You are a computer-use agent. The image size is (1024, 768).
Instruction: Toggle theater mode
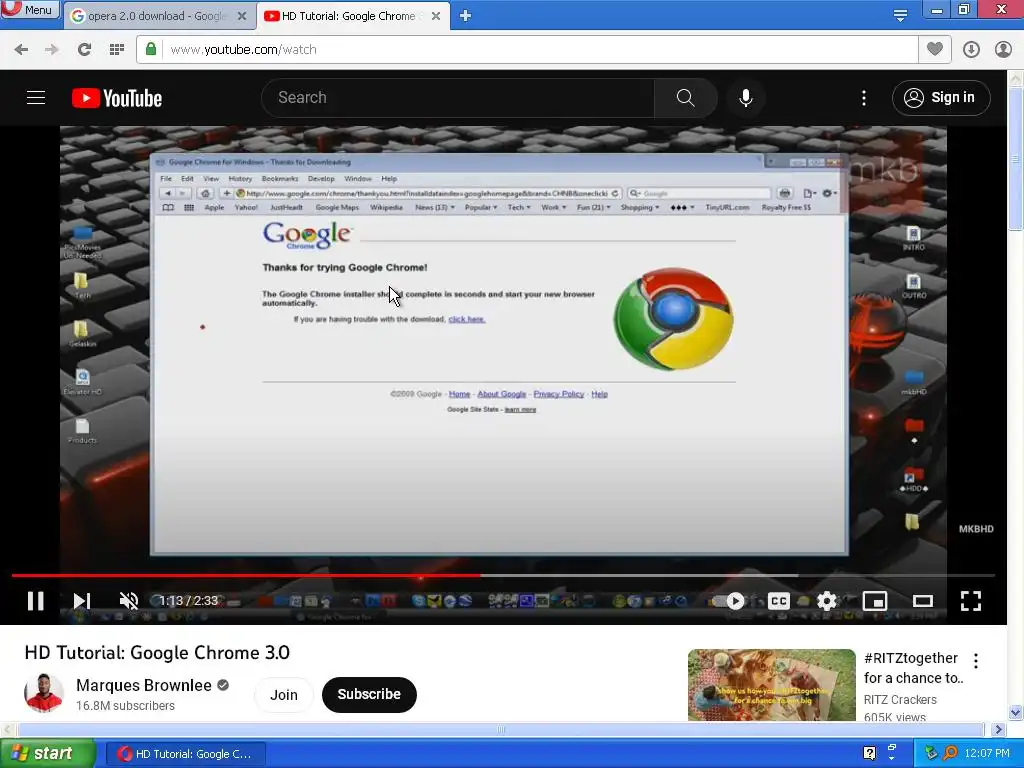pyautogui.click(x=923, y=601)
